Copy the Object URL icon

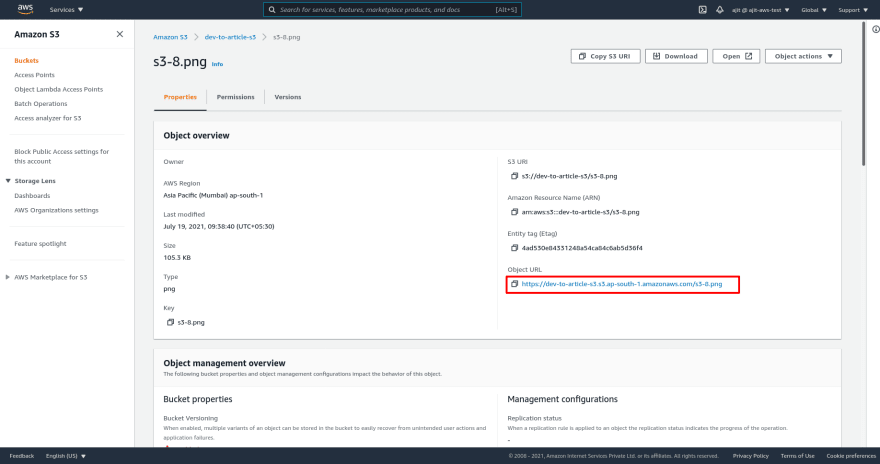pos(514,284)
